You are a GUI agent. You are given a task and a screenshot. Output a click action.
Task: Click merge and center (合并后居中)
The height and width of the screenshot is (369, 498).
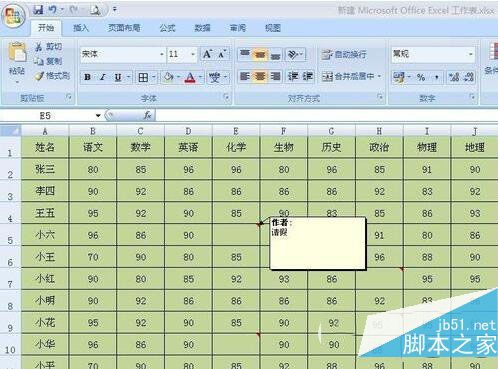[x=348, y=77]
